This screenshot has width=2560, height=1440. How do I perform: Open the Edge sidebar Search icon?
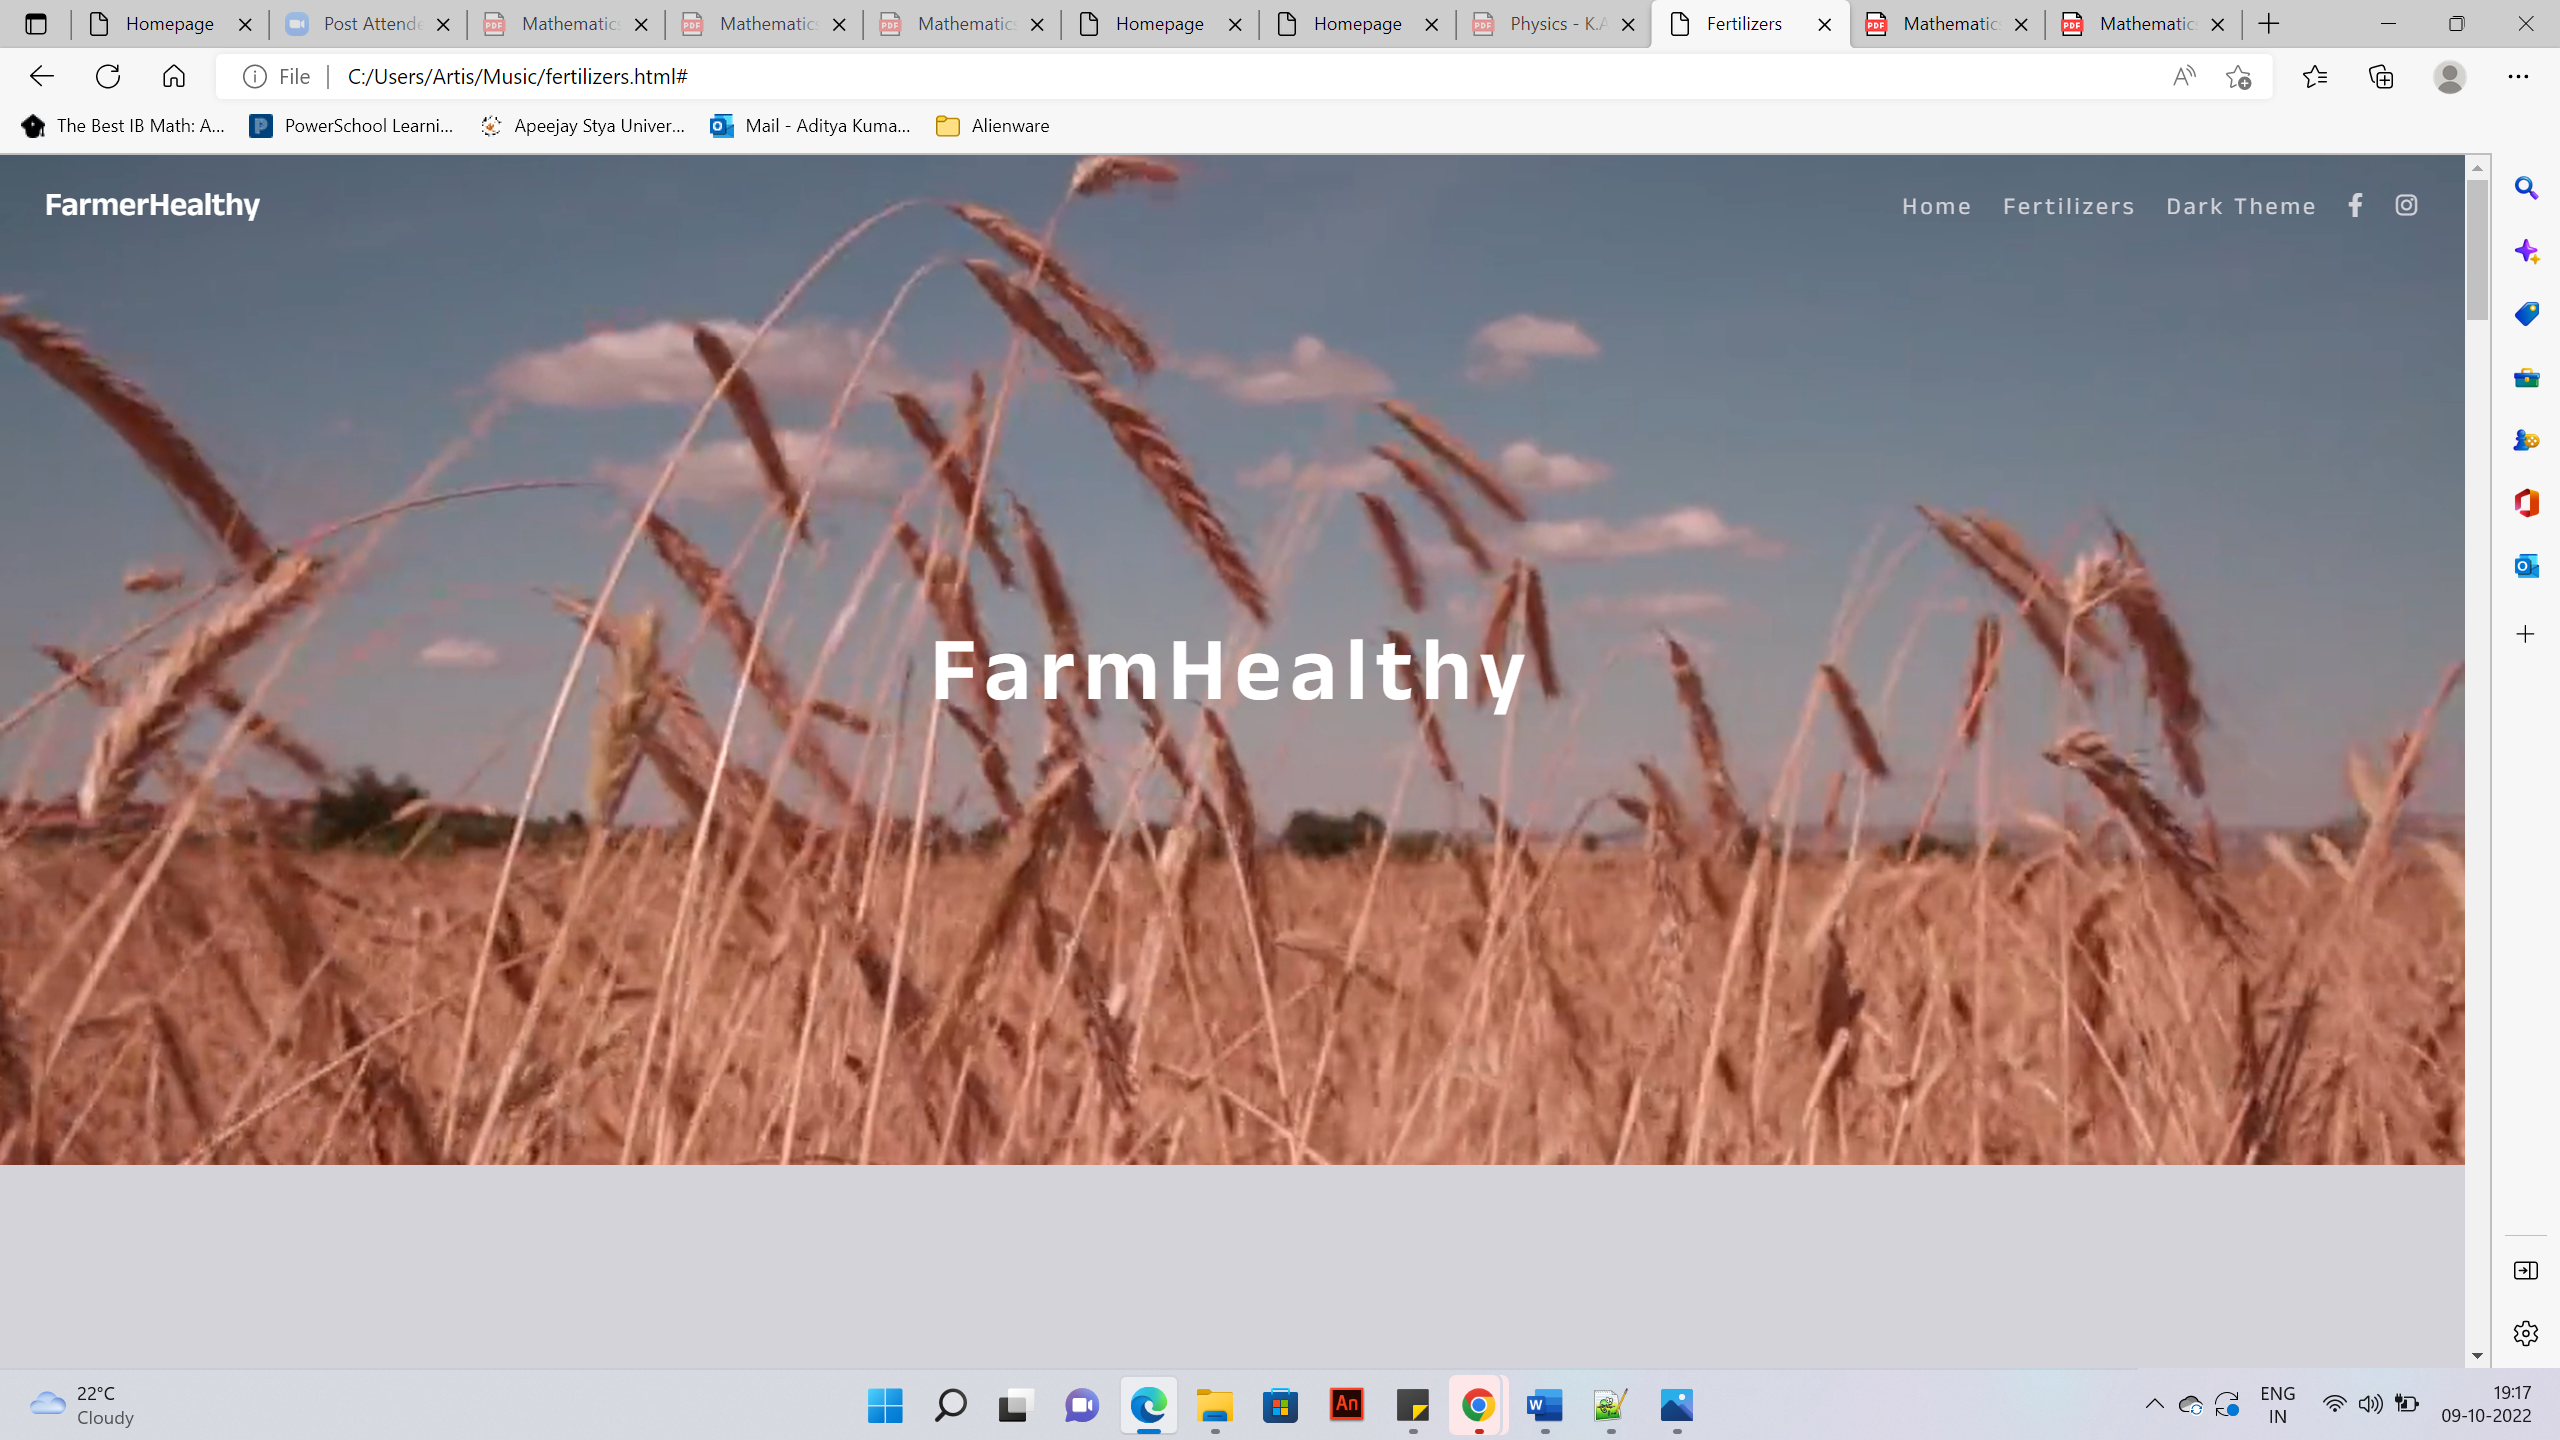coord(2526,188)
